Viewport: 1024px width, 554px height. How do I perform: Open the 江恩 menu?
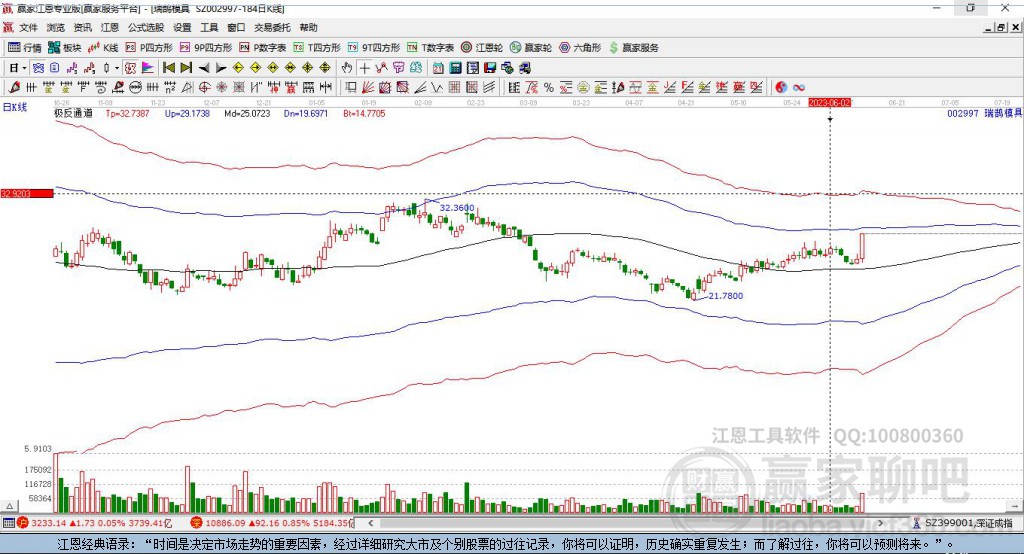click(x=110, y=27)
